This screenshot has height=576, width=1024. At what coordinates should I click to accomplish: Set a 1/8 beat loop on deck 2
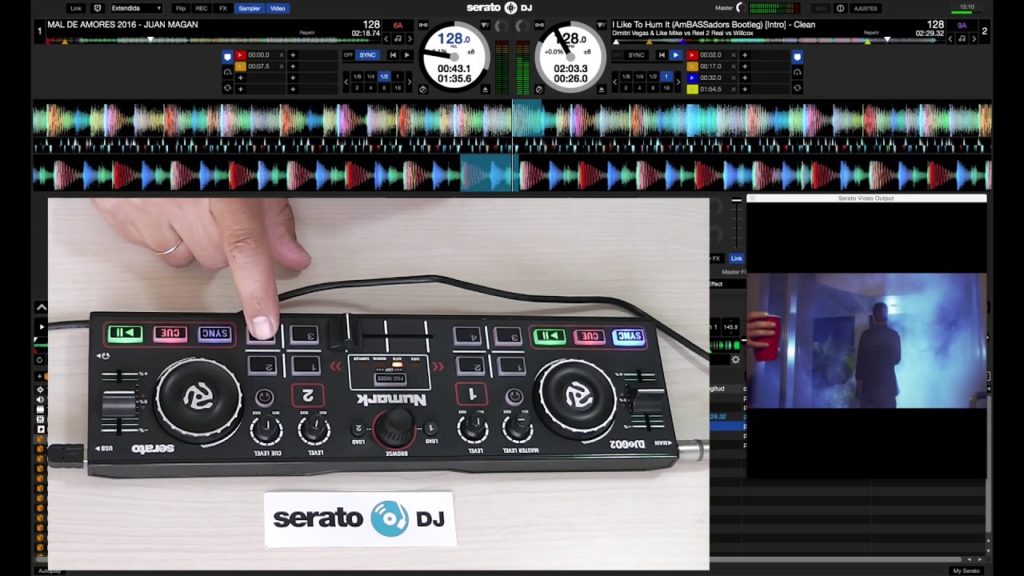626,77
